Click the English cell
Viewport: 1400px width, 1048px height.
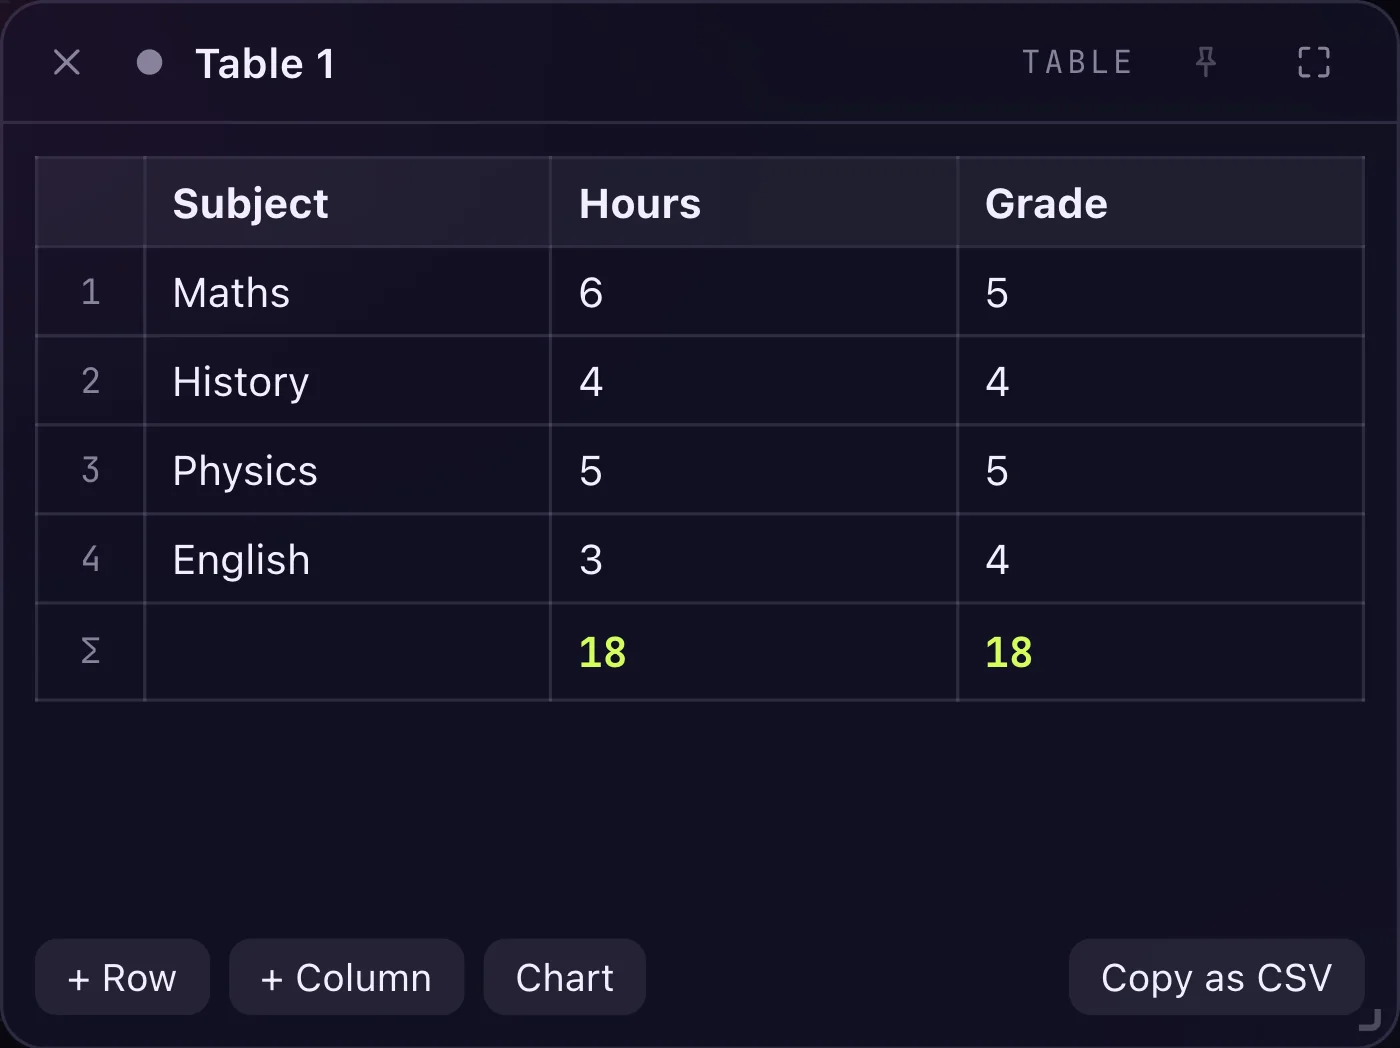tap(348, 559)
